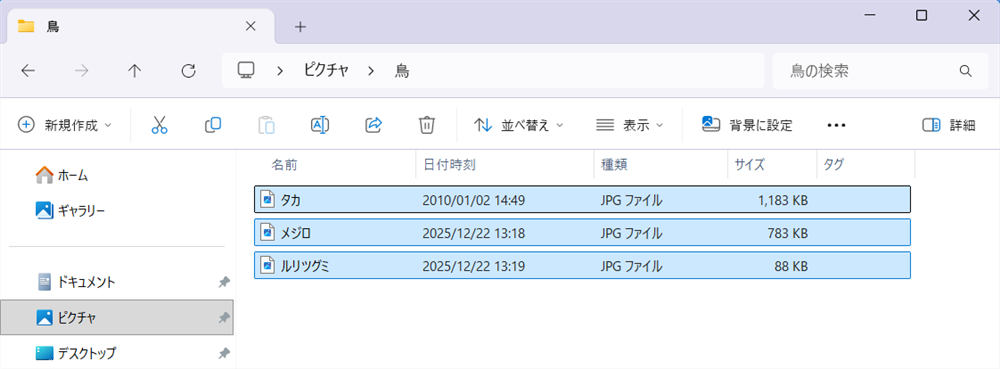
Task: Click the Rename icon in toolbar
Action: pyautogui.click(x=320, y=125)
